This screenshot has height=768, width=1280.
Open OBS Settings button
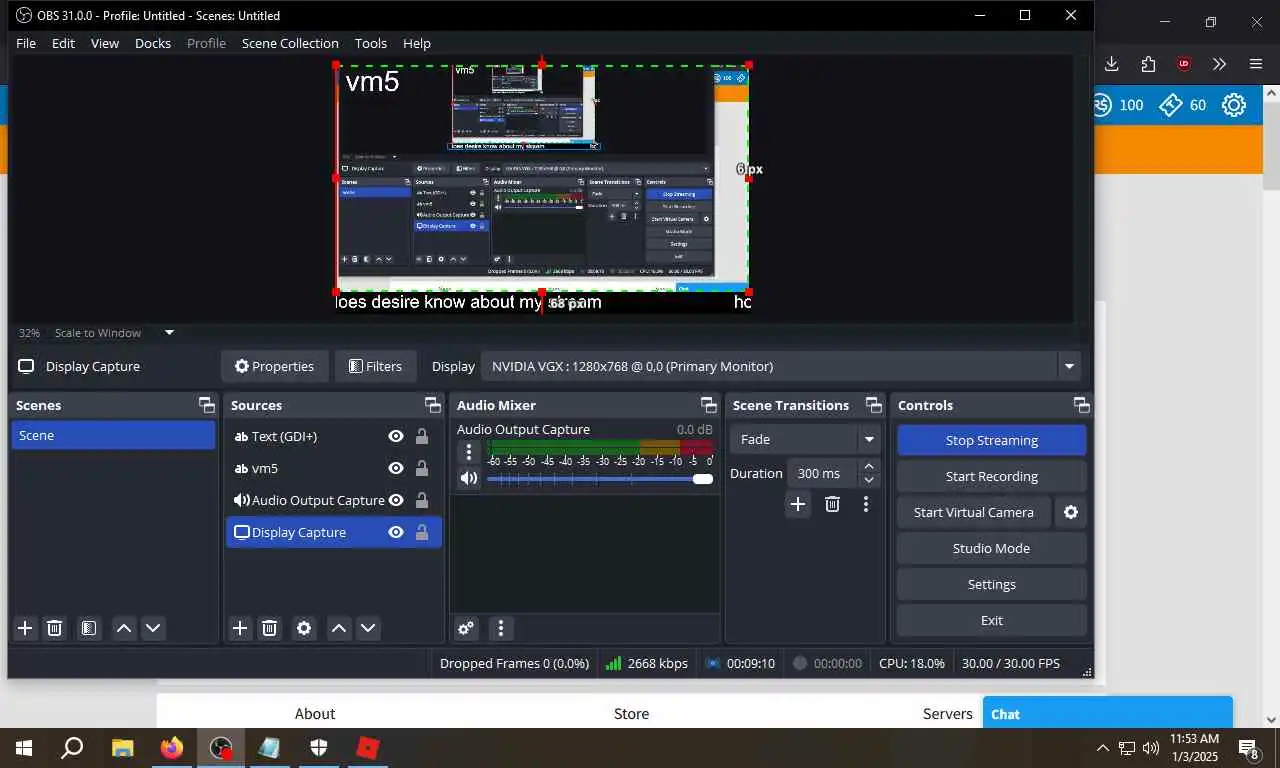coord(992,584)
